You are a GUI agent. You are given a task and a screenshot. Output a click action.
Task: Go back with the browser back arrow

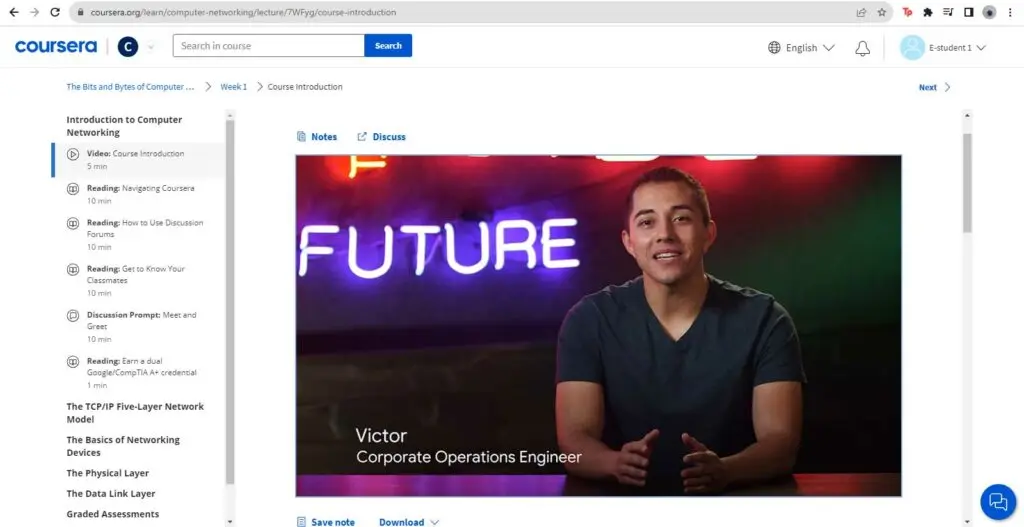(x=14, y=12)
